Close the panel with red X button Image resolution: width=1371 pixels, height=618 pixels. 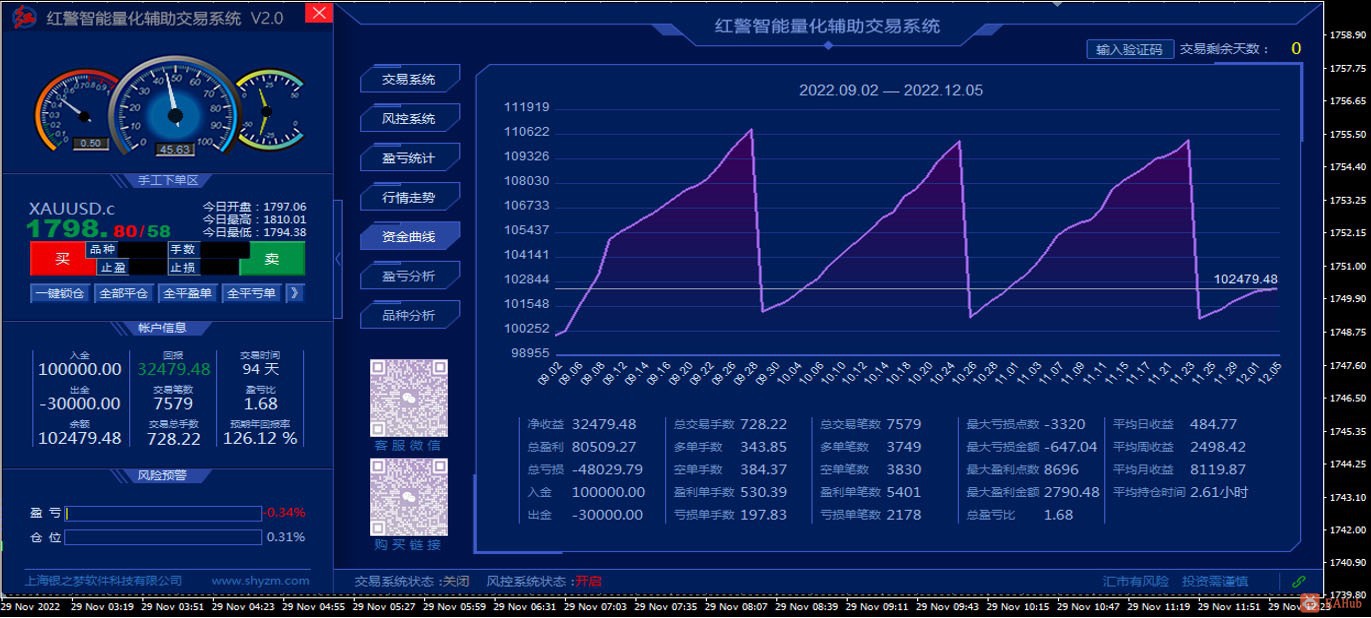click(318, 12)
